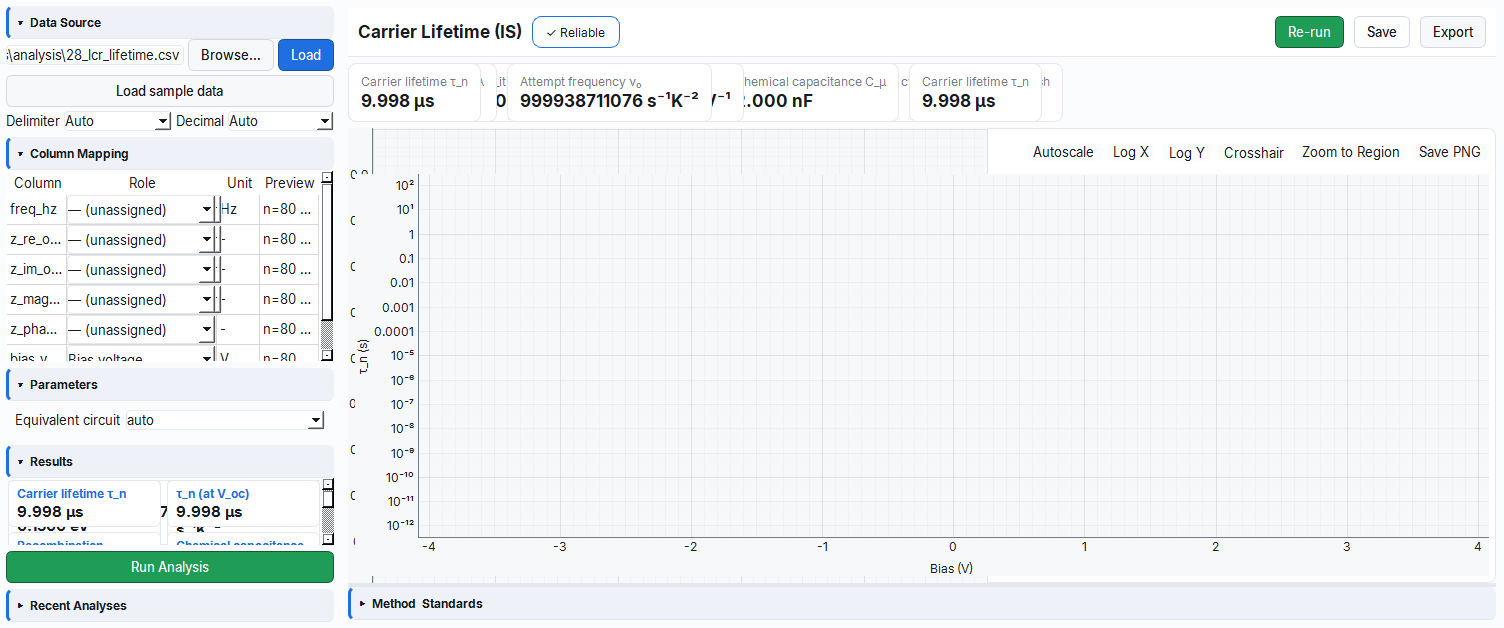Click scroll-down arrow of Results panel

[326, 541]
